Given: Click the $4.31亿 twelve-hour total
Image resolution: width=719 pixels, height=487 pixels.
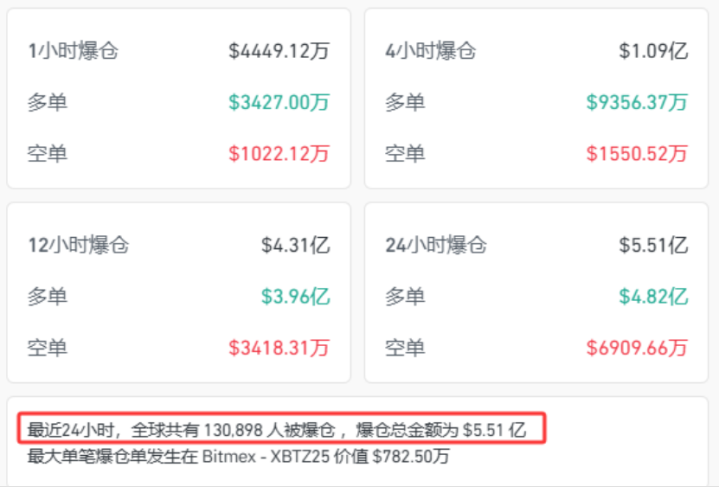Looking at the screenshot, I should pyautogui.click(x=296, y=245).
